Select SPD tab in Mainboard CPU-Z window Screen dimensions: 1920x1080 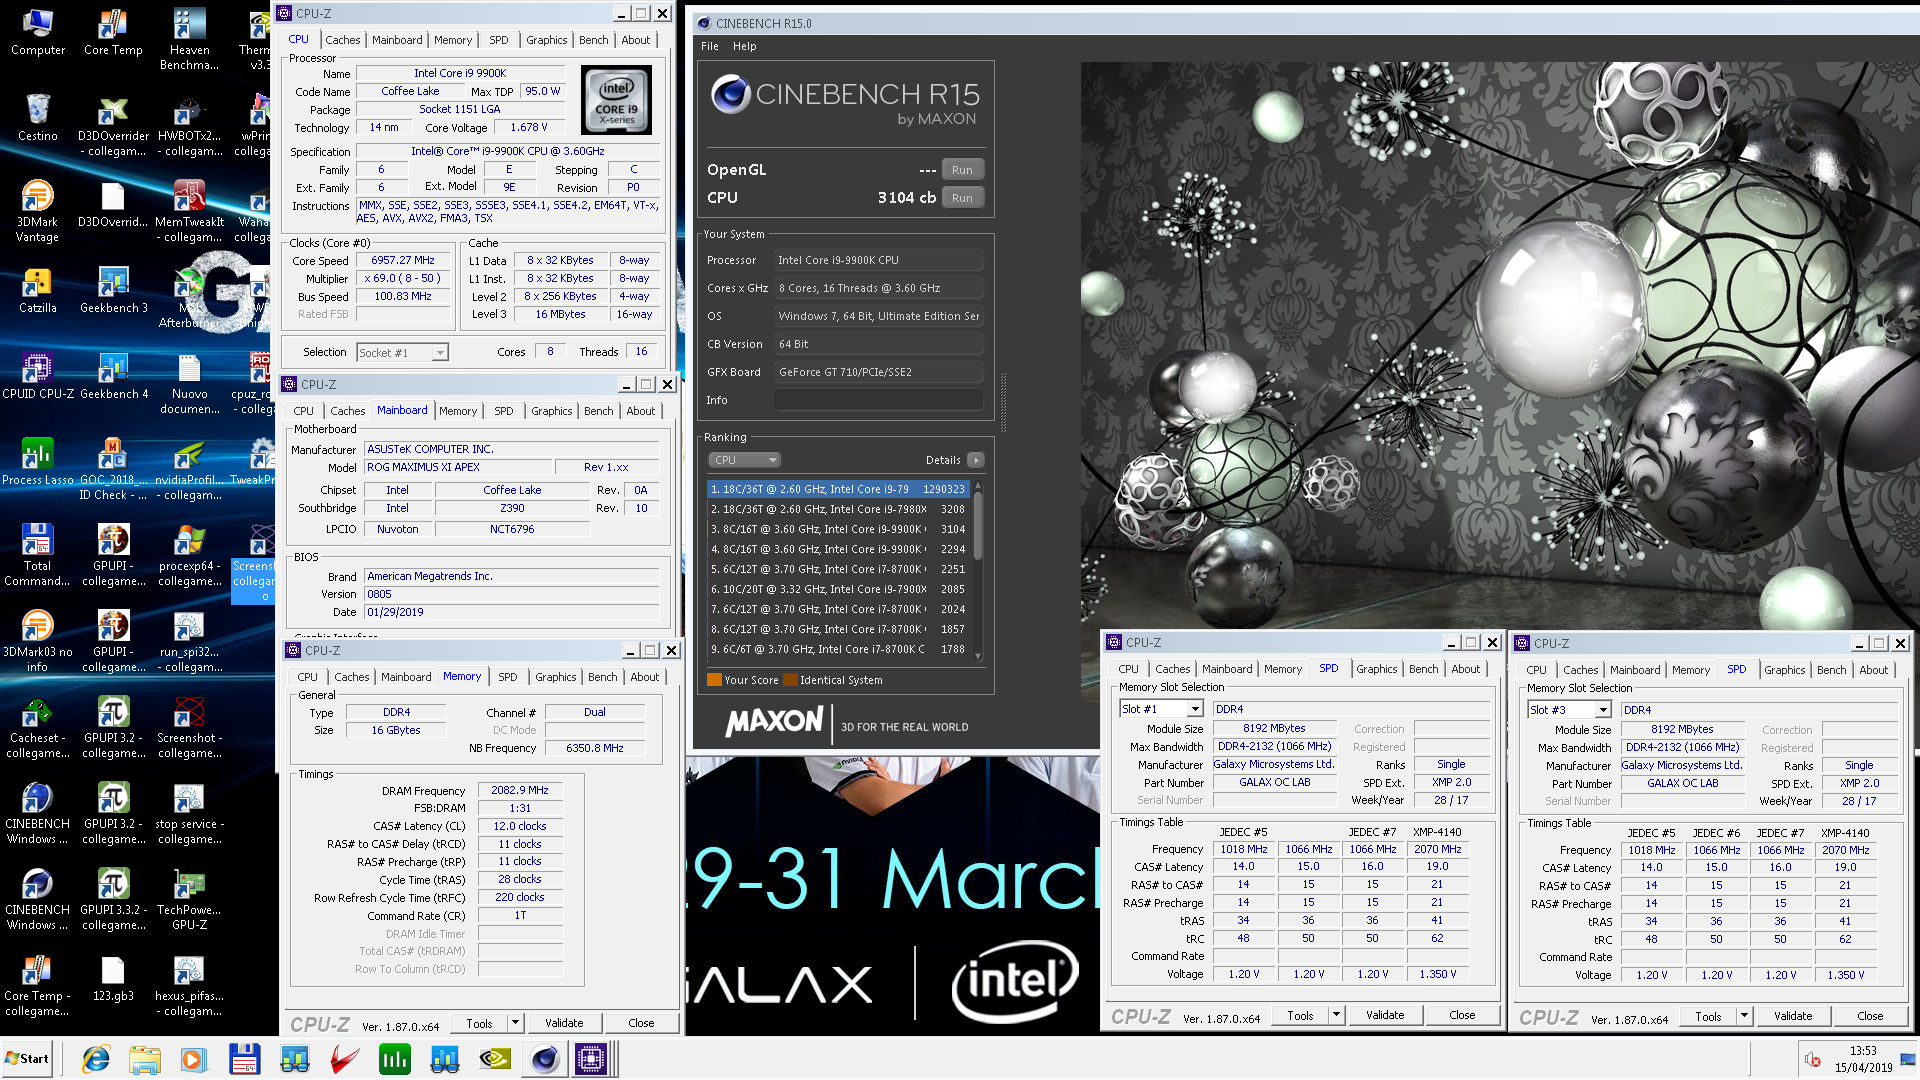click(x=503, y=411)
